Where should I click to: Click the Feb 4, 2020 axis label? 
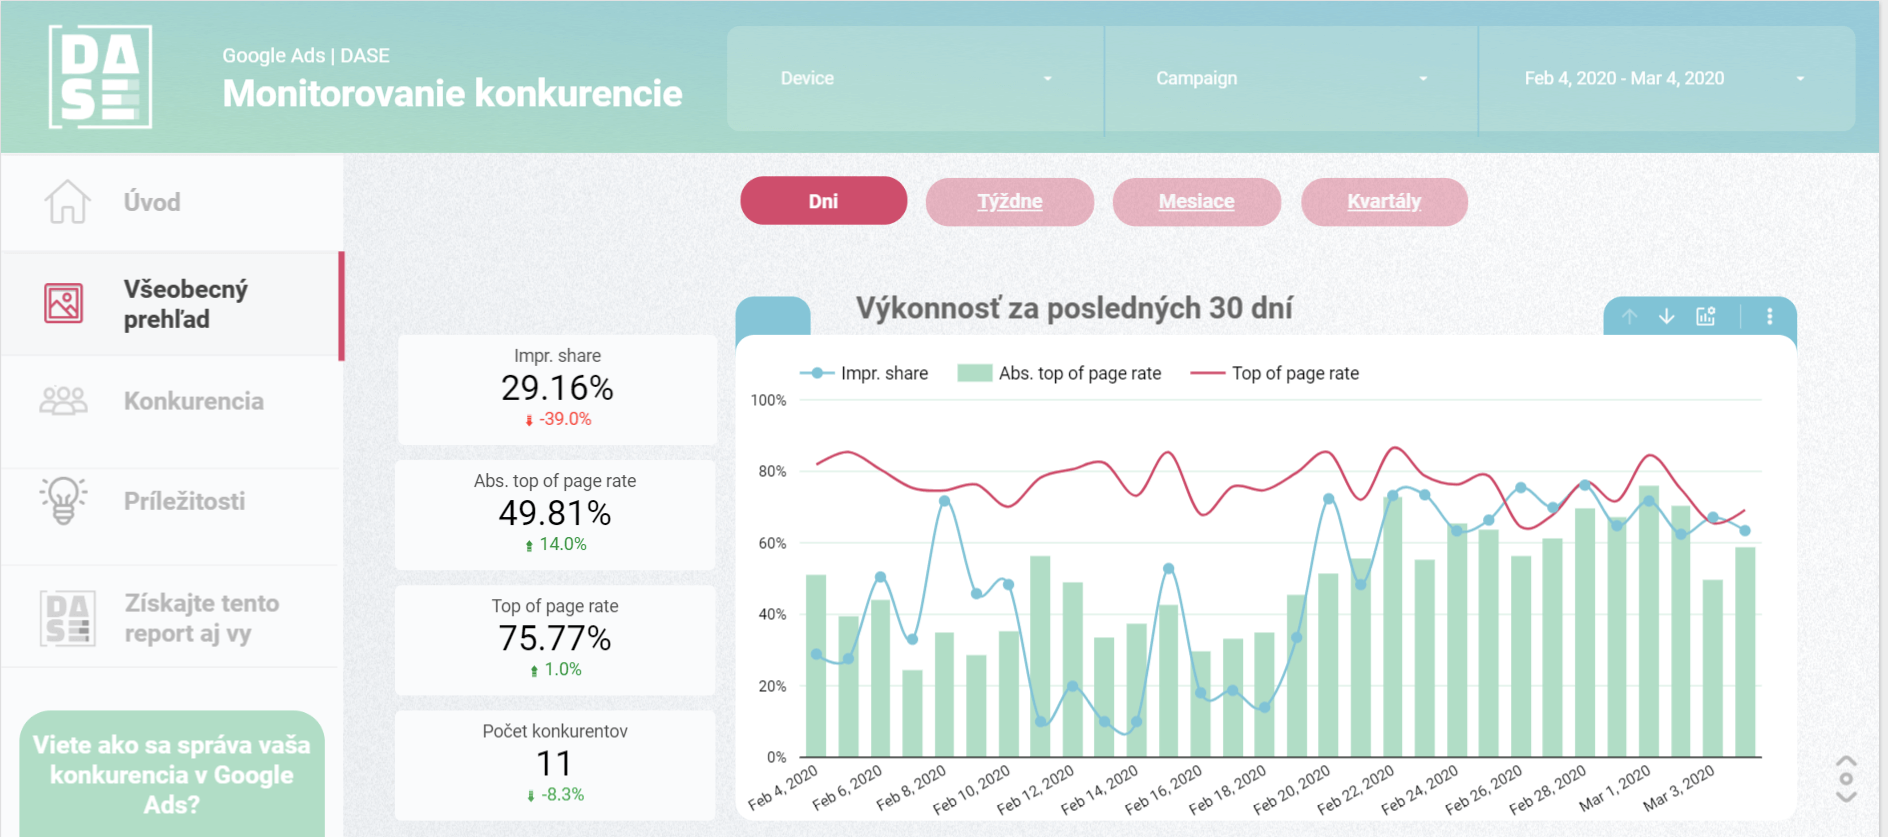[783, 787]
